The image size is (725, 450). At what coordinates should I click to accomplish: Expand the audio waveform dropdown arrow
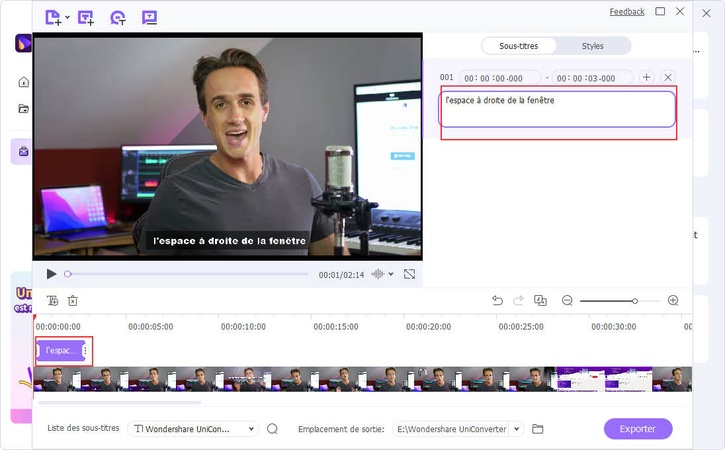point(391,274)
